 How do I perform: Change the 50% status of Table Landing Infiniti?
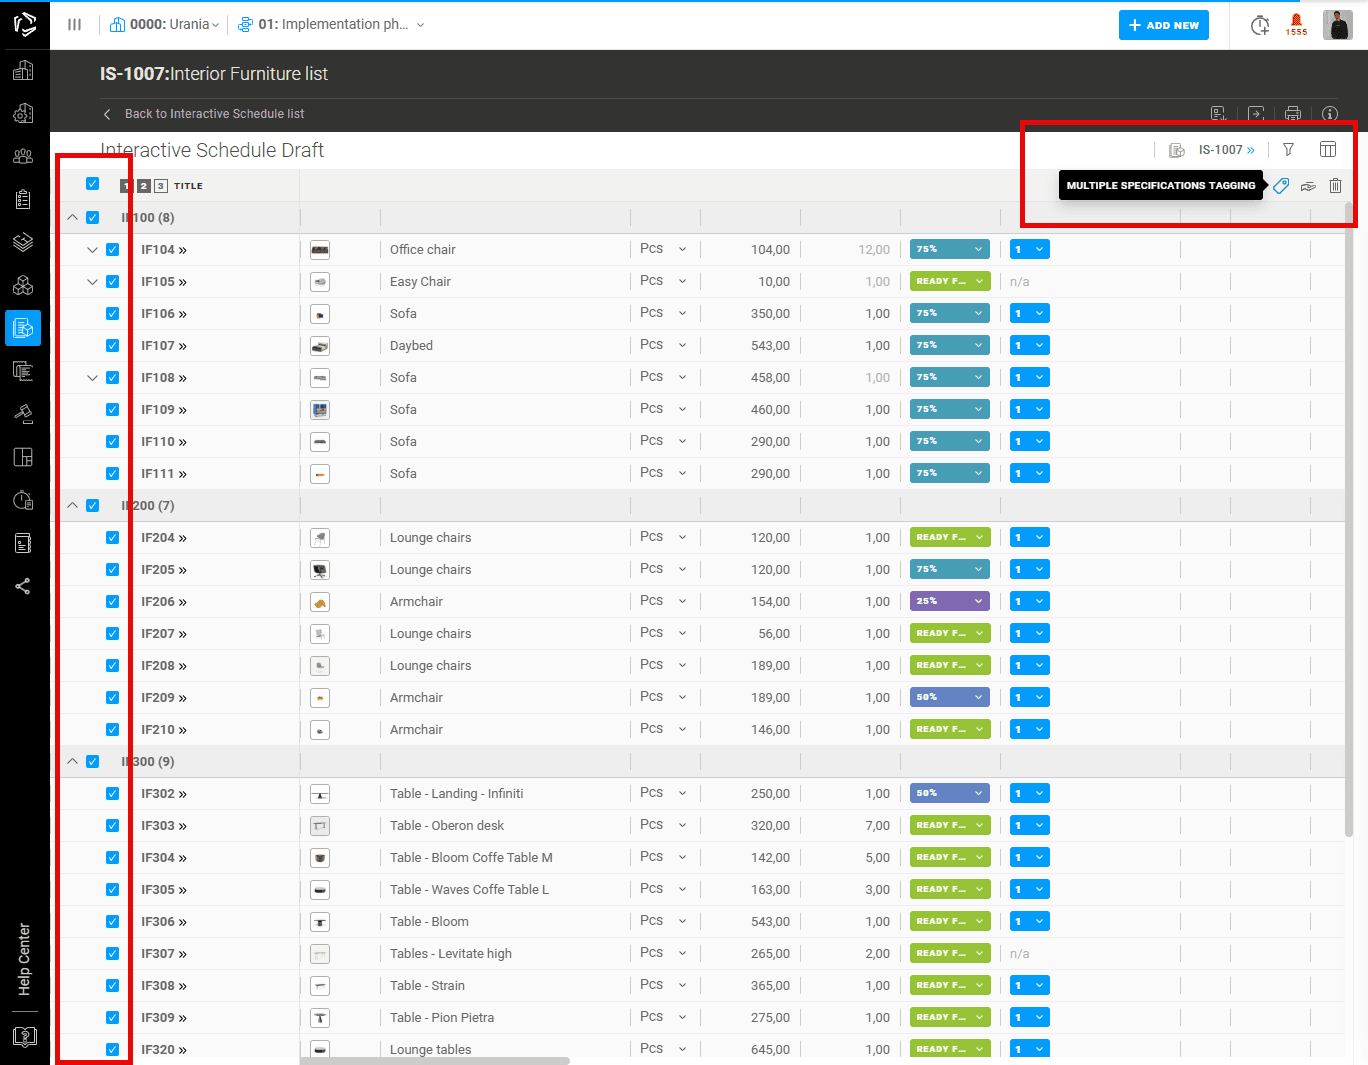click(950, 794)
